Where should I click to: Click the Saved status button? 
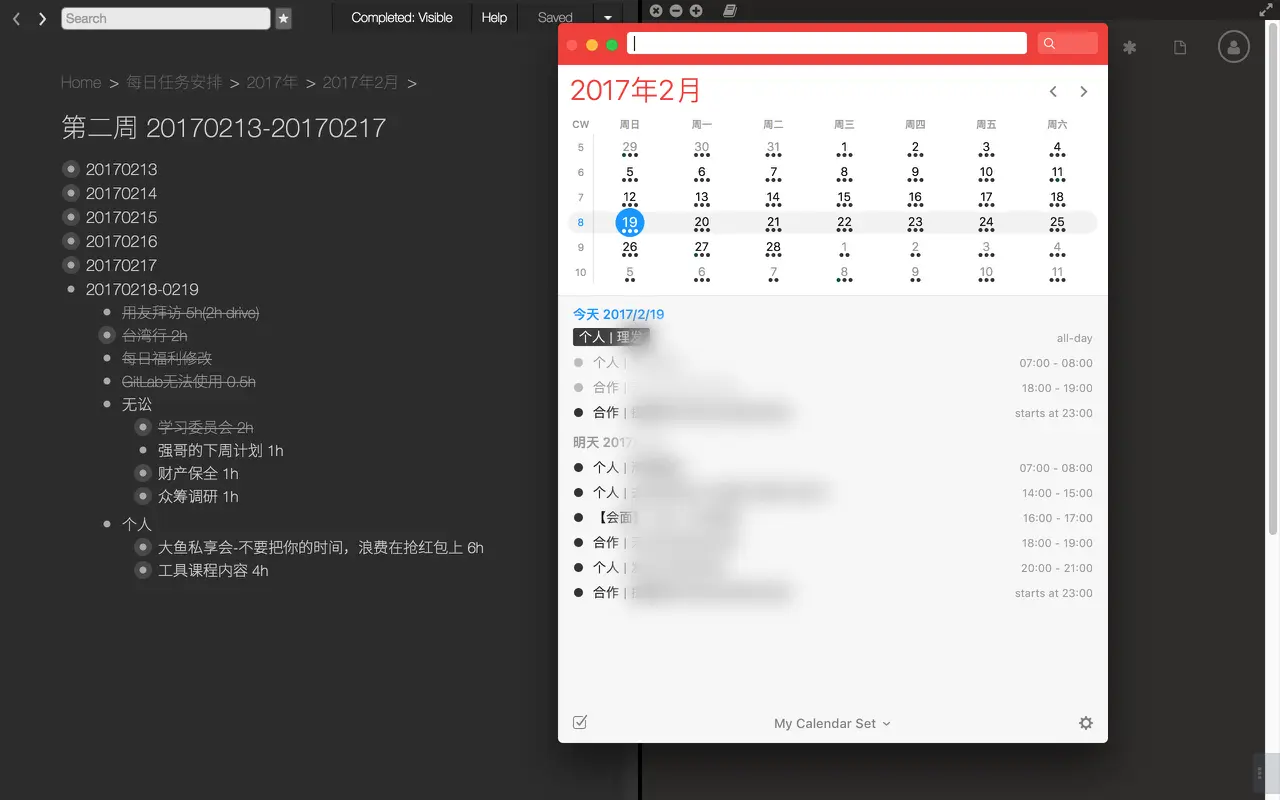pos(555,18)
